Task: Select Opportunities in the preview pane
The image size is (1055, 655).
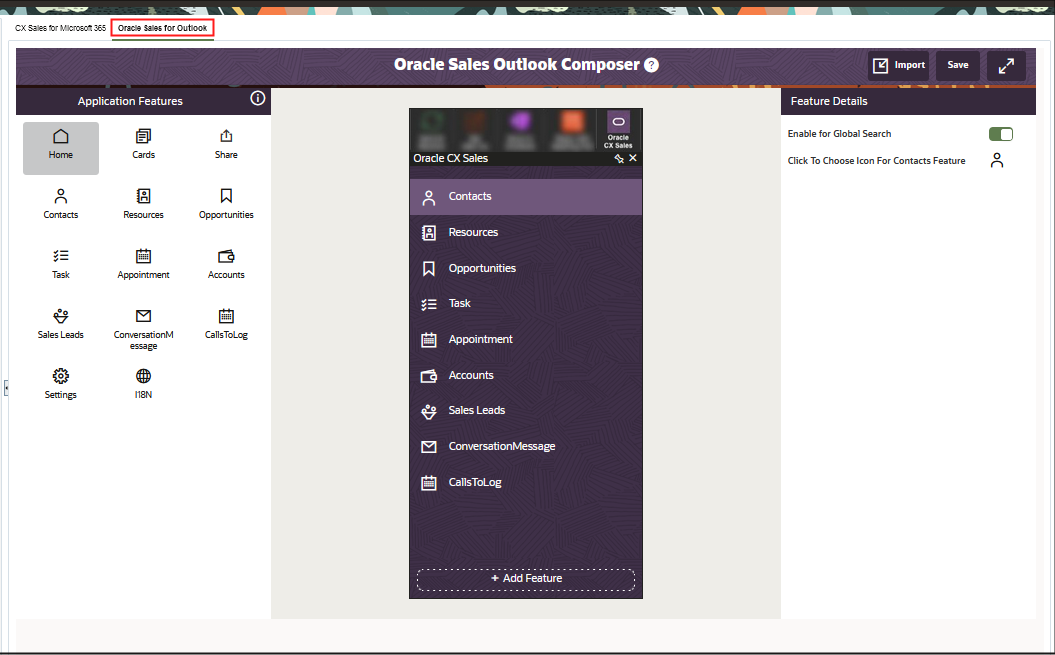Action: [x=526, y=268]
